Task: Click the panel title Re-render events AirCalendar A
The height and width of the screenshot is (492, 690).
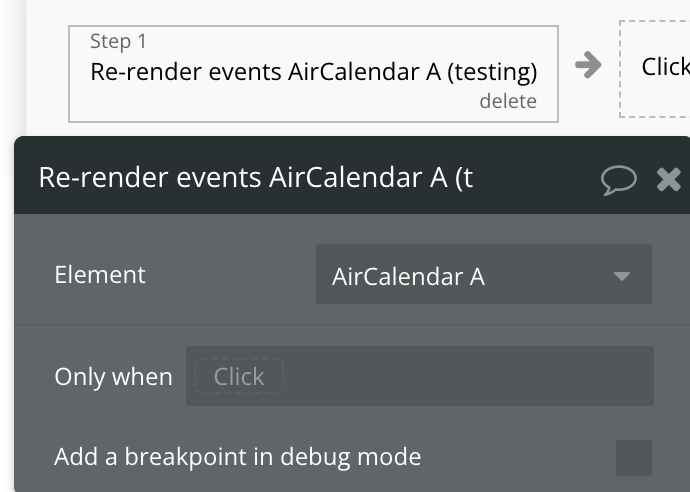Action: tap(256, 177)
